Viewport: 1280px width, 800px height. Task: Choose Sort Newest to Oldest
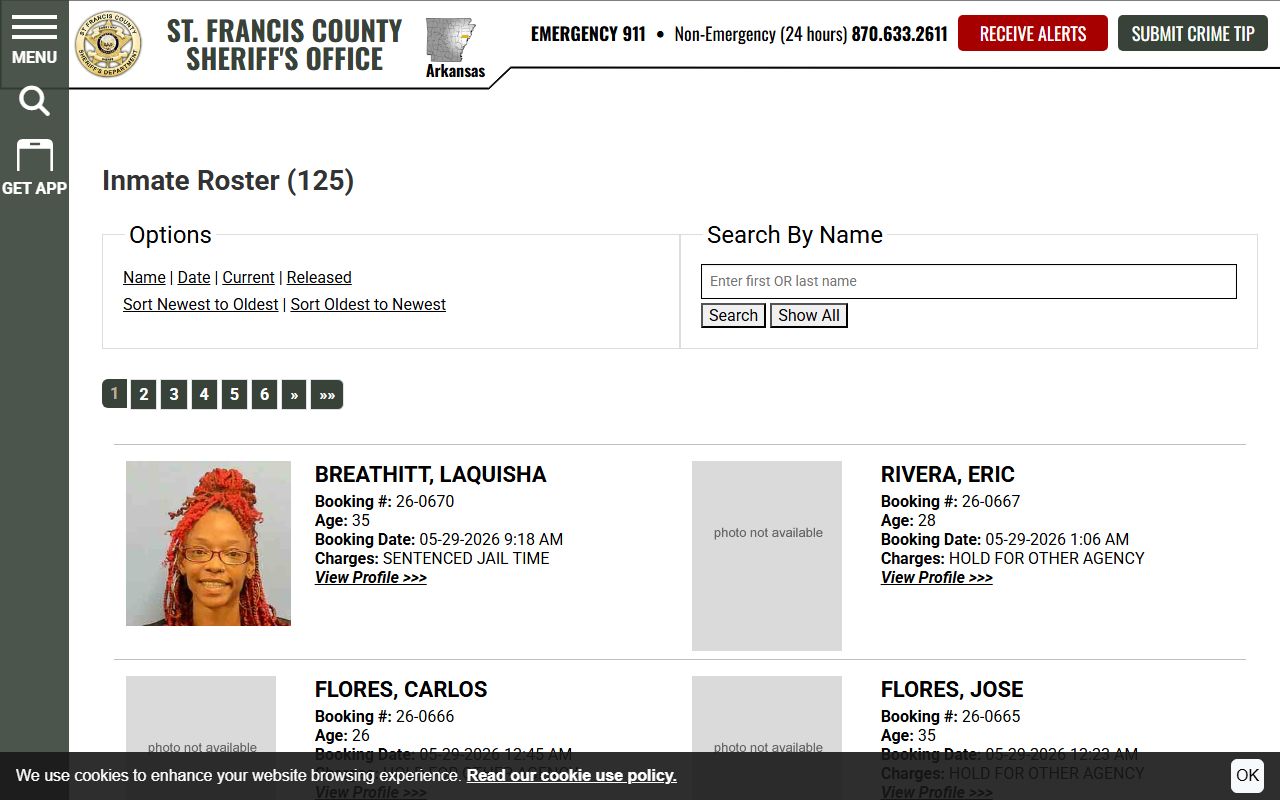(201, 304)
